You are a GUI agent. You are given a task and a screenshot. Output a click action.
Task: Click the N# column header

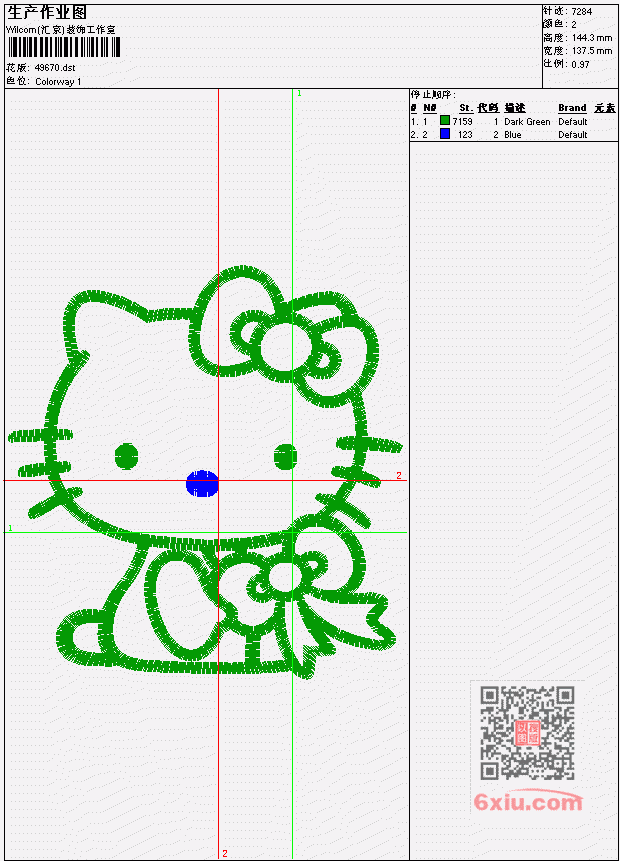[429, 108]
